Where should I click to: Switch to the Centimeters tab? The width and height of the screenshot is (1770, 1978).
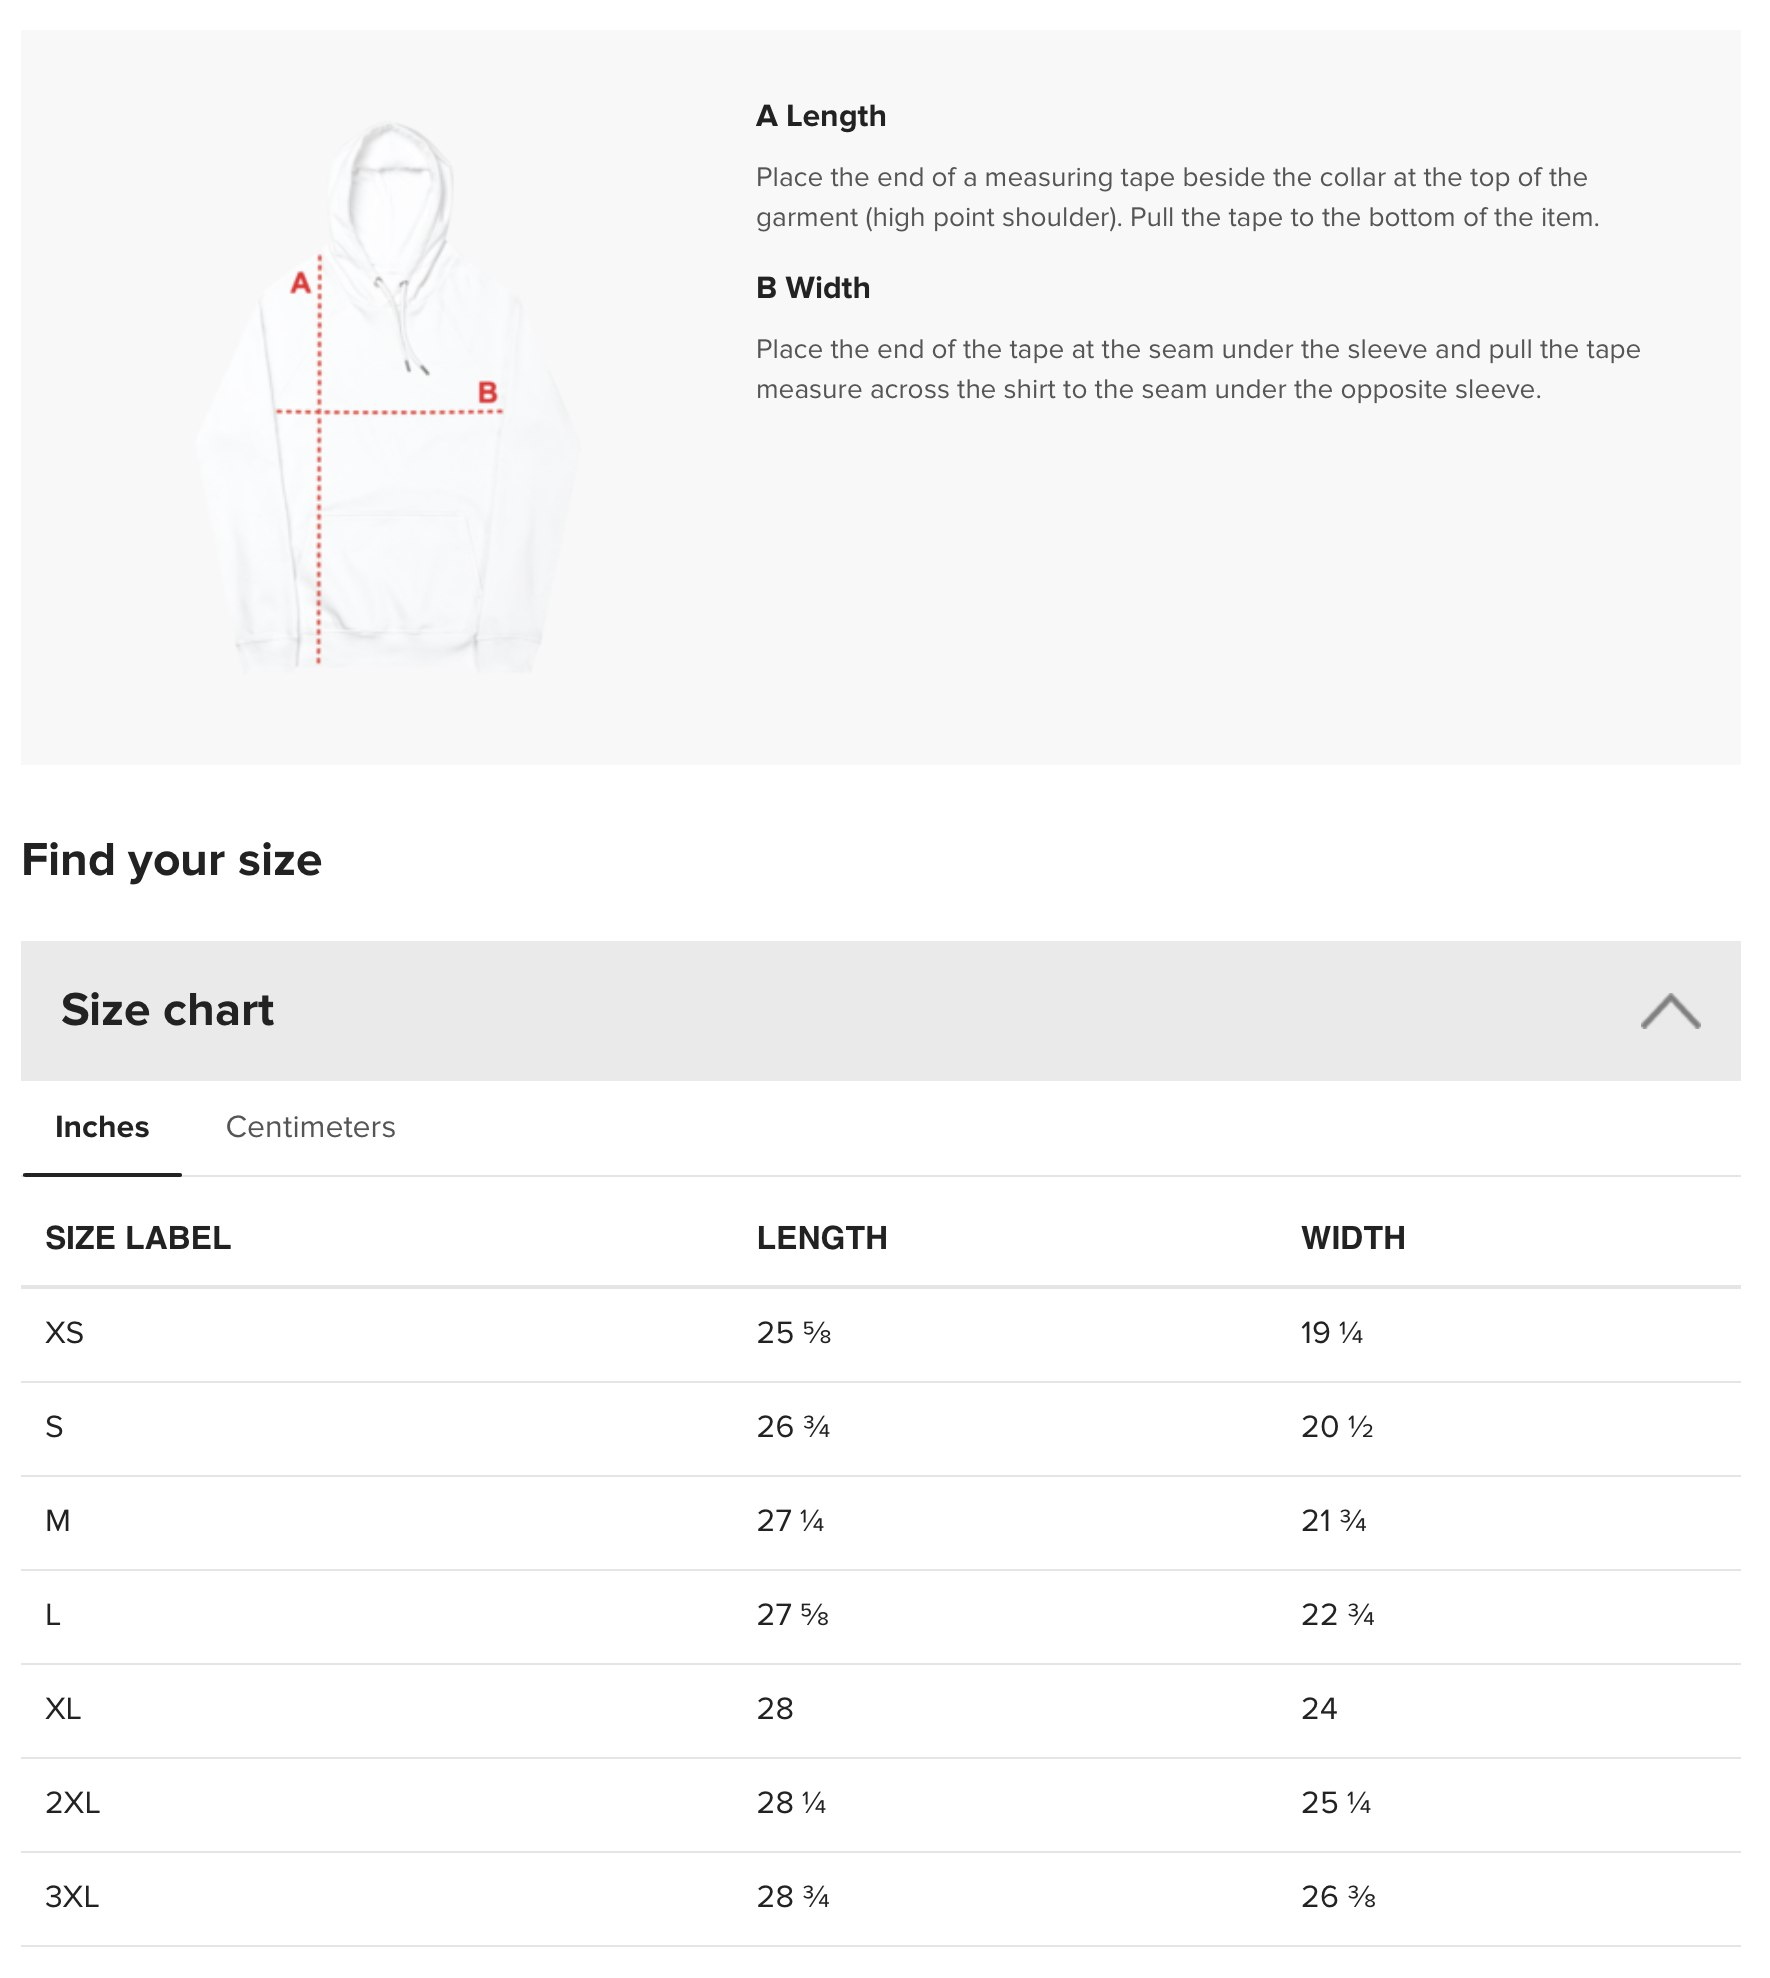[310, 1127]
